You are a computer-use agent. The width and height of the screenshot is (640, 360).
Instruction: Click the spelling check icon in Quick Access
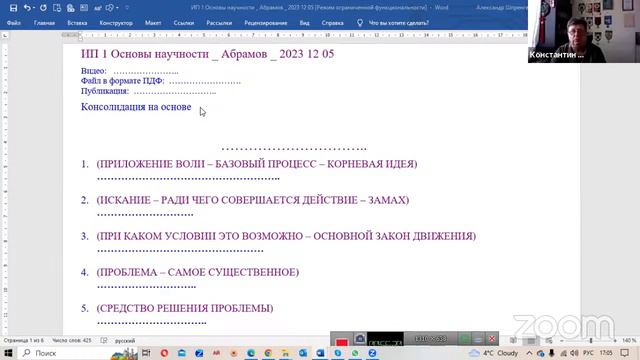coord(98,8)
